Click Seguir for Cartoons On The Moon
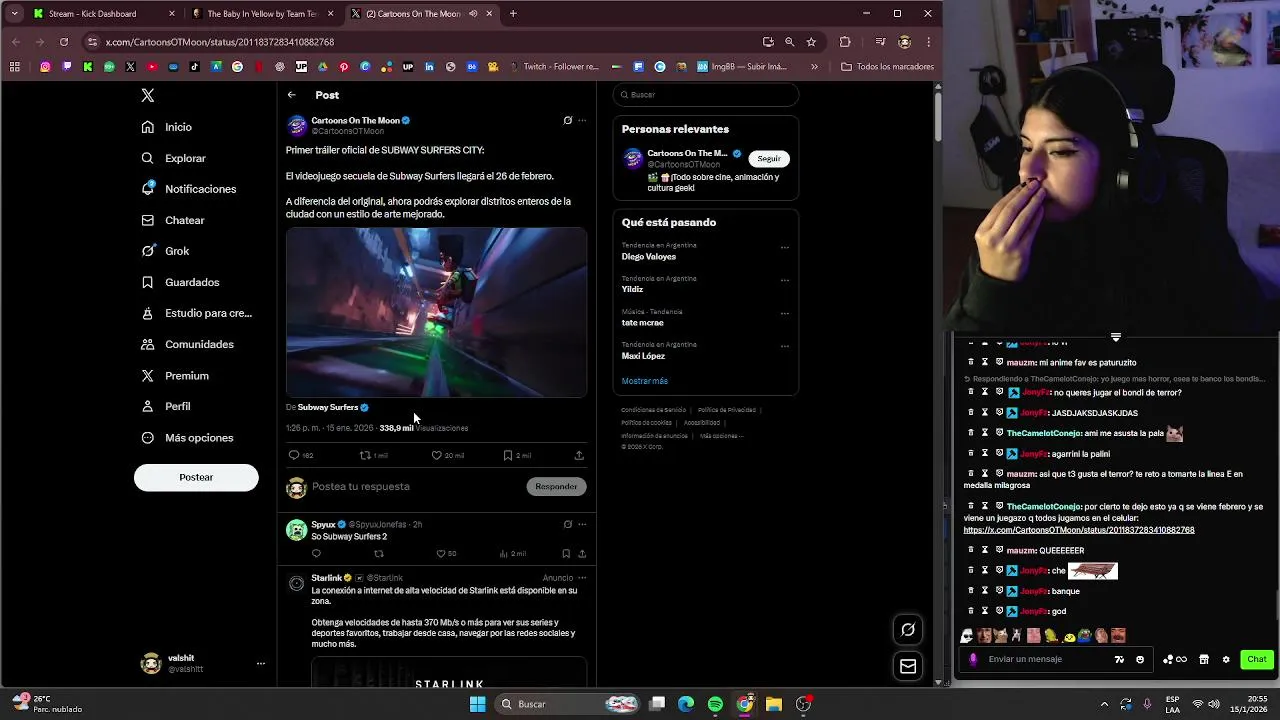 tap(769, 158)
